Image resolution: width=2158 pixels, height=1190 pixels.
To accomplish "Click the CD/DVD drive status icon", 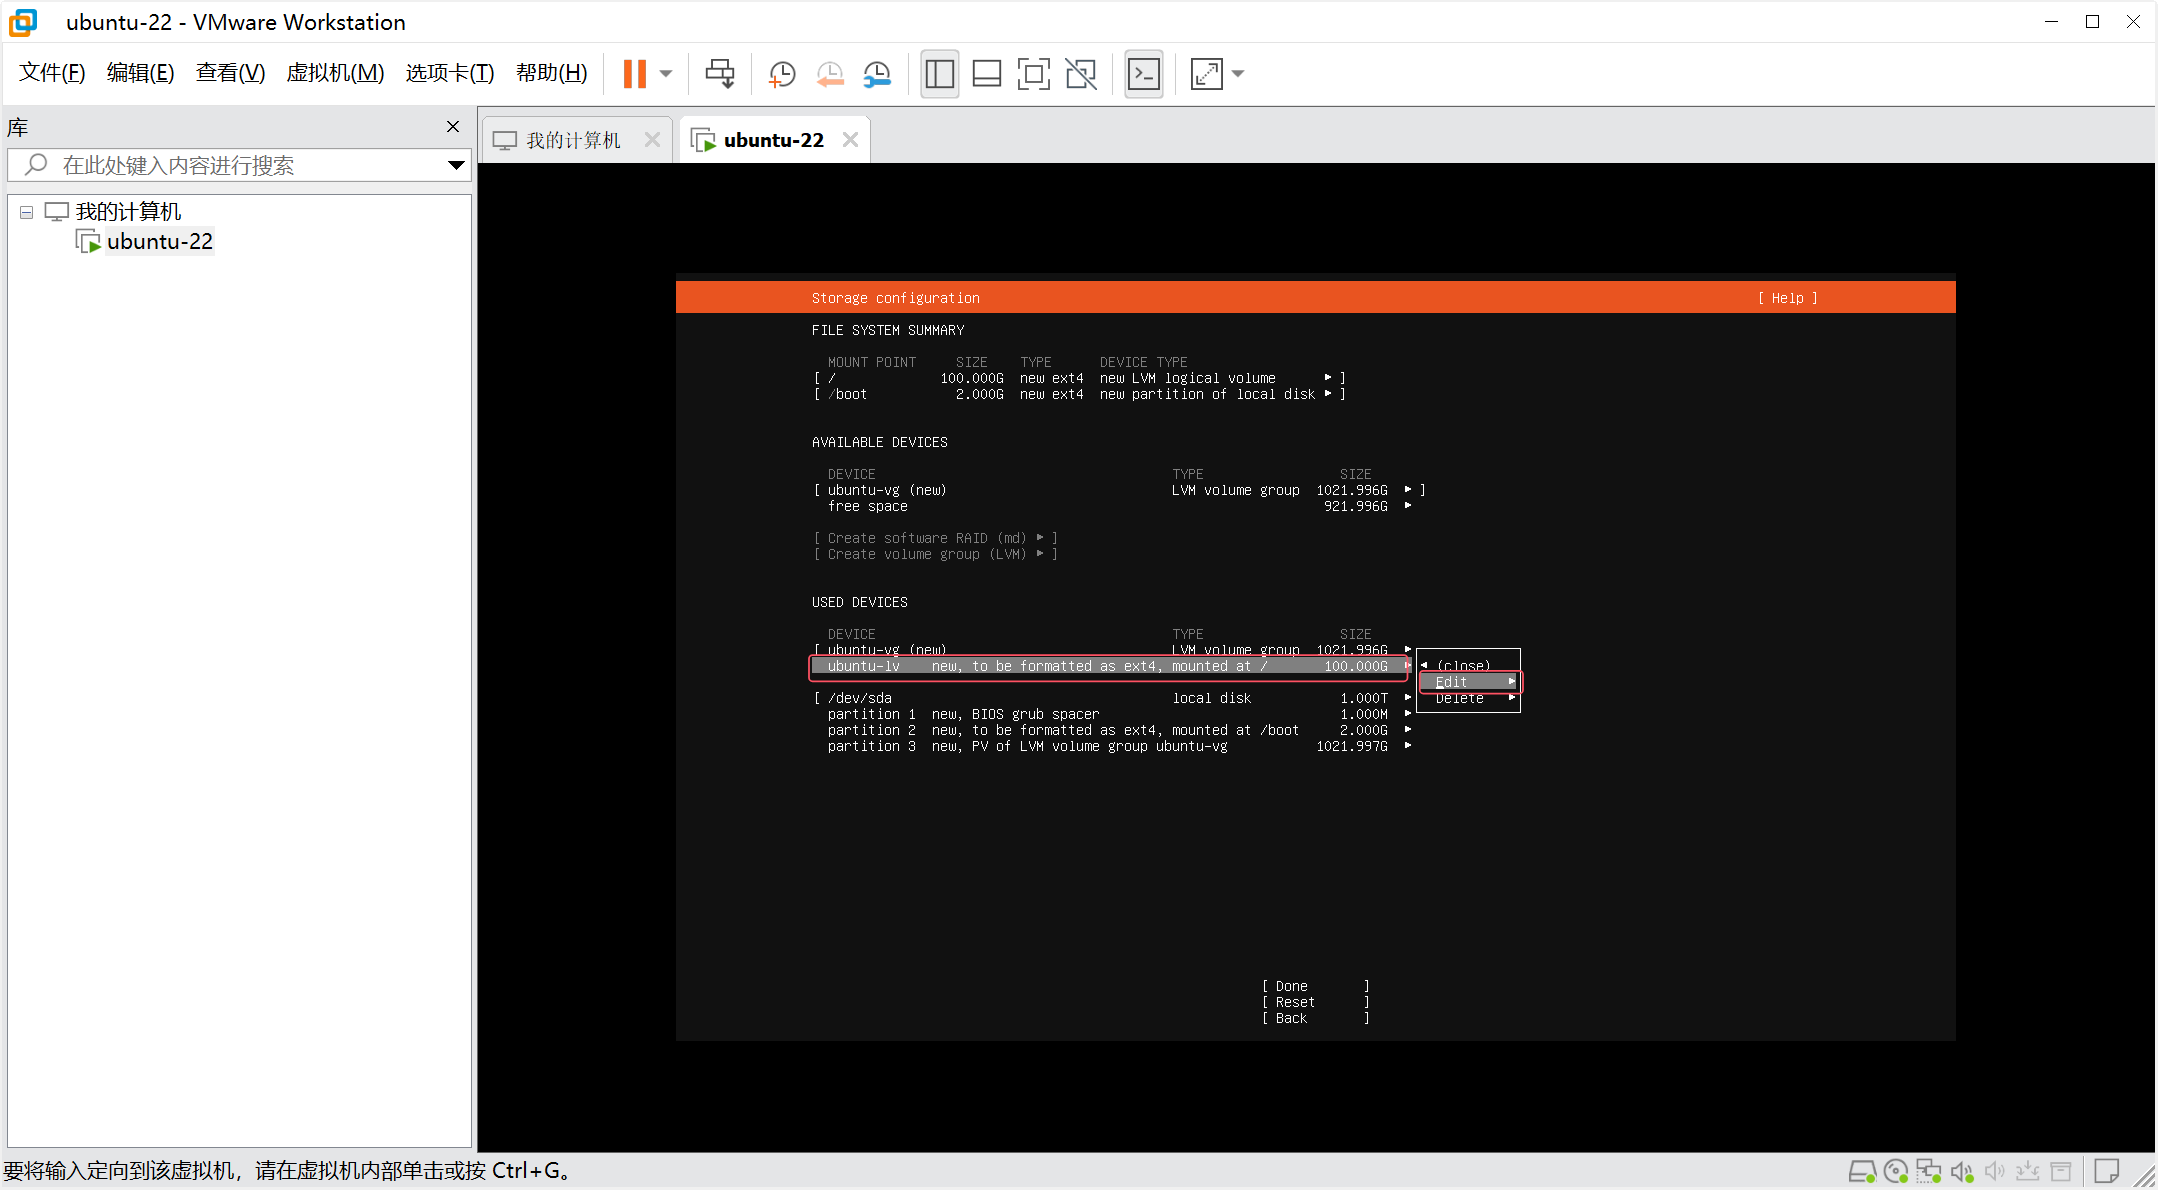I will [x=1896, y=1171].
